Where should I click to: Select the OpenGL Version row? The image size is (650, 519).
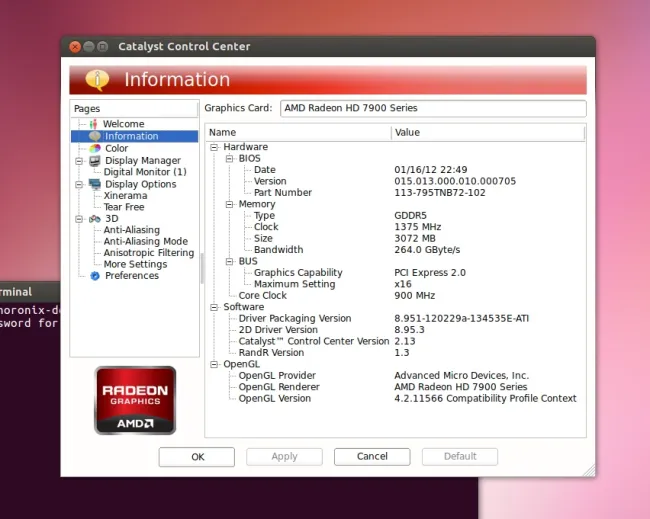395,399
